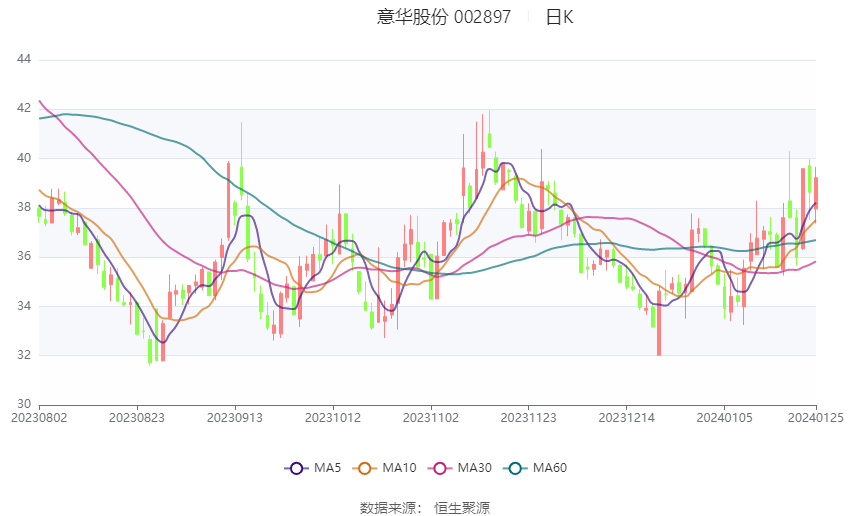Click the 32 price axis label

tap(24, 355)
